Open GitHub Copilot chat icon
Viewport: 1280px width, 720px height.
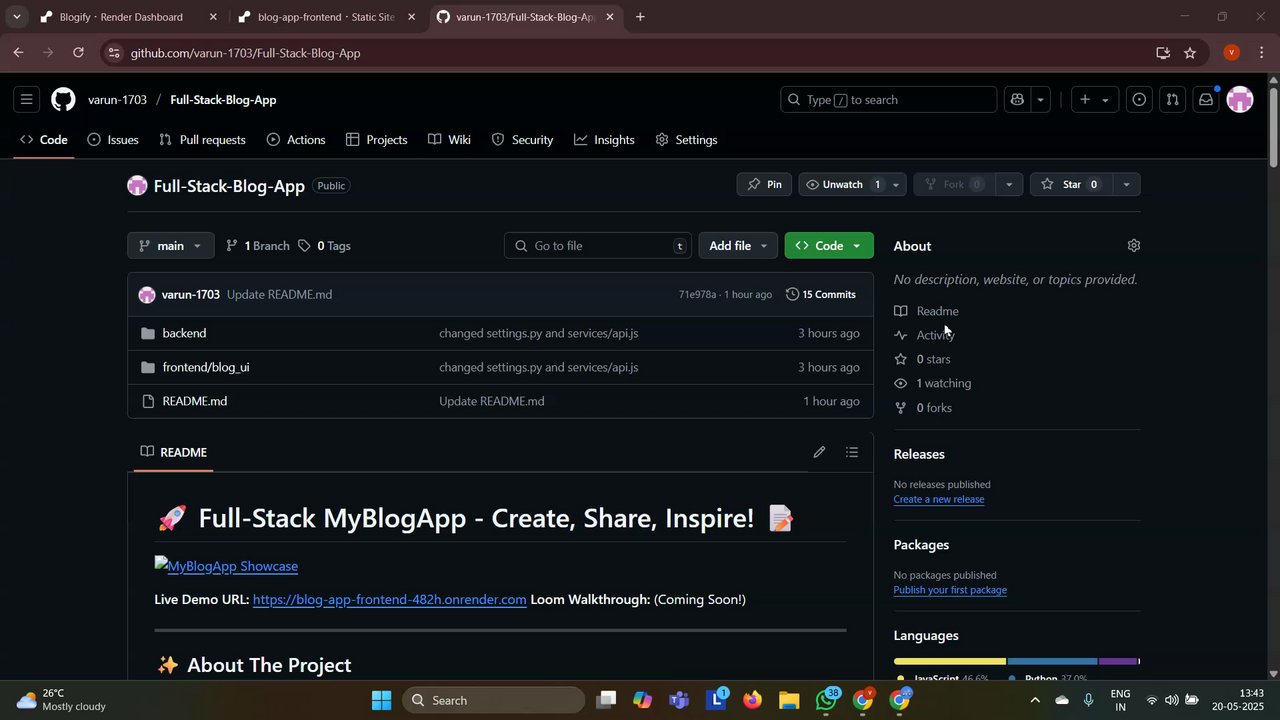click(1017, 100)
